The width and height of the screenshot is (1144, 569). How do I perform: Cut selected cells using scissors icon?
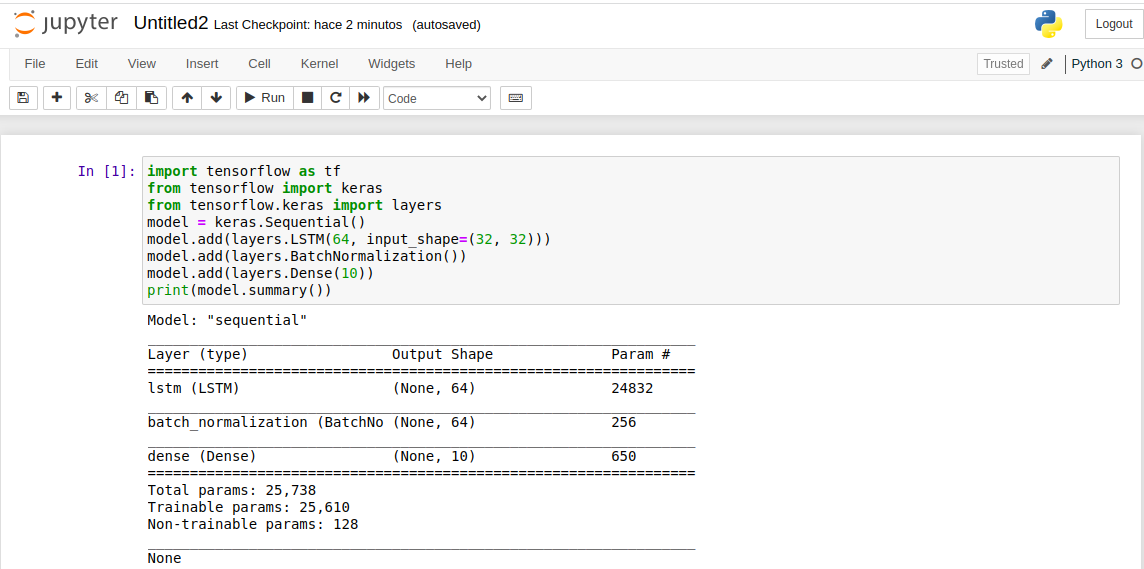(91, 98)
